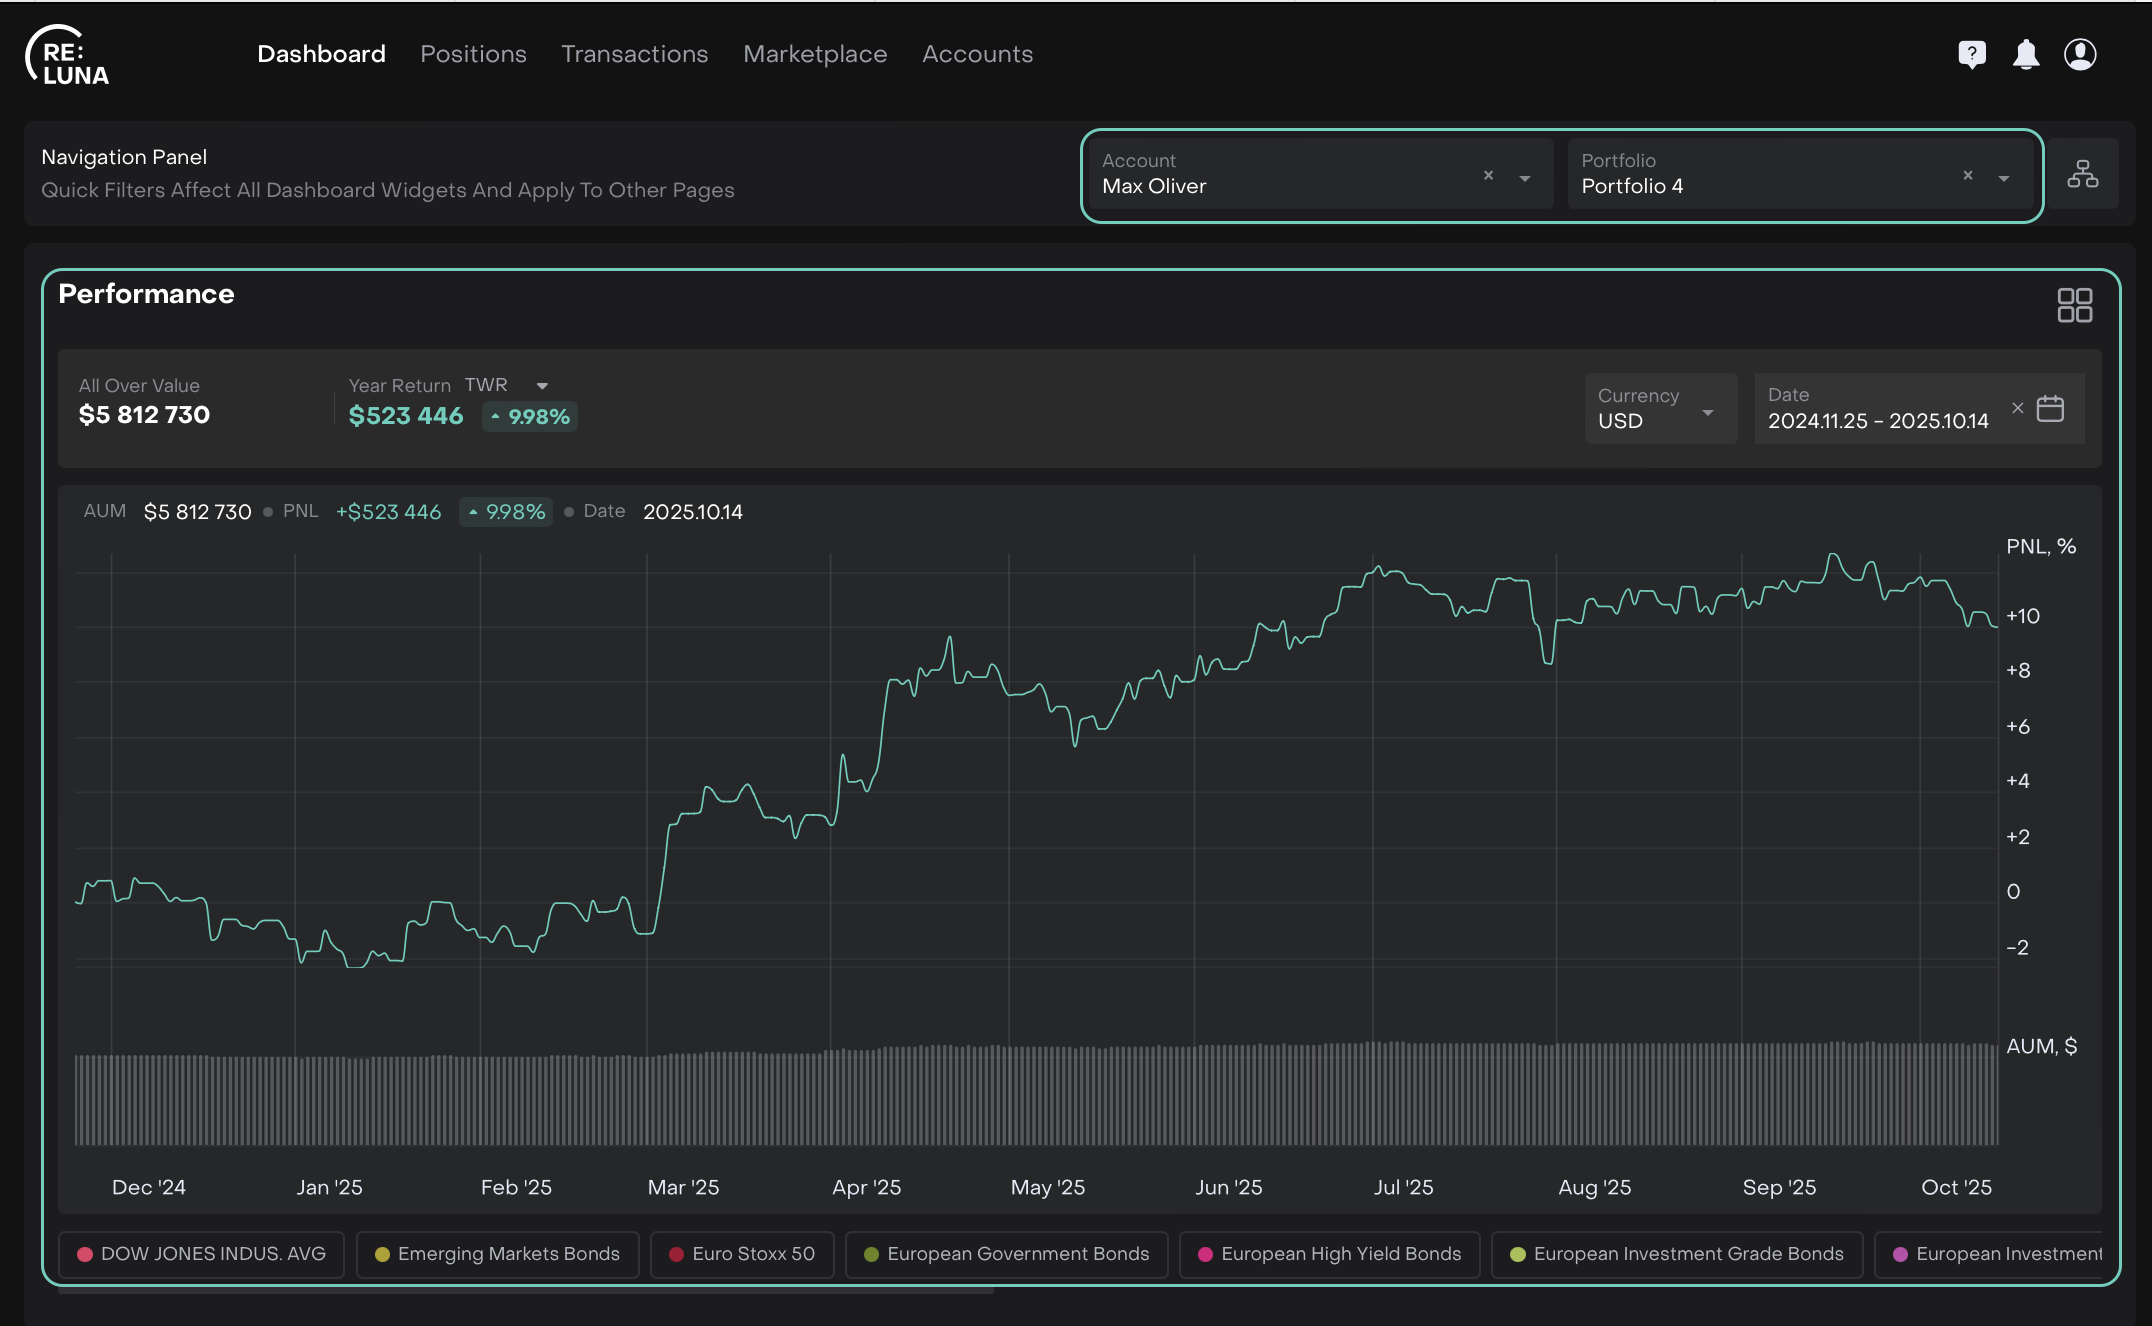The height and width of the screenshot is (1326, 2152).
Task: Open the widget grid layout icon
Action: pyautogui.click(x=2074, y=305)
